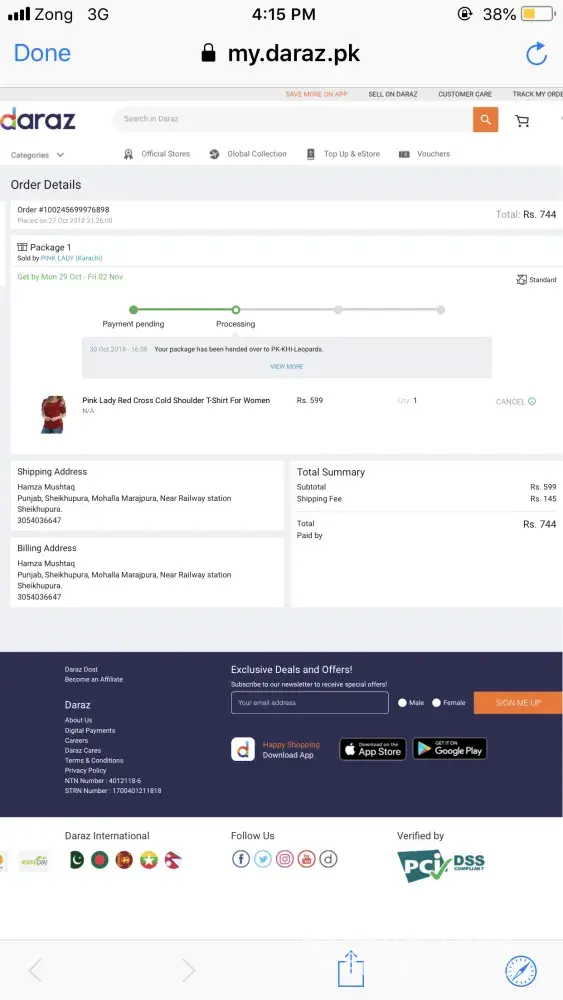Tap the Safari reload page icon
This screenshot has width=563, height=1000.
536,54
